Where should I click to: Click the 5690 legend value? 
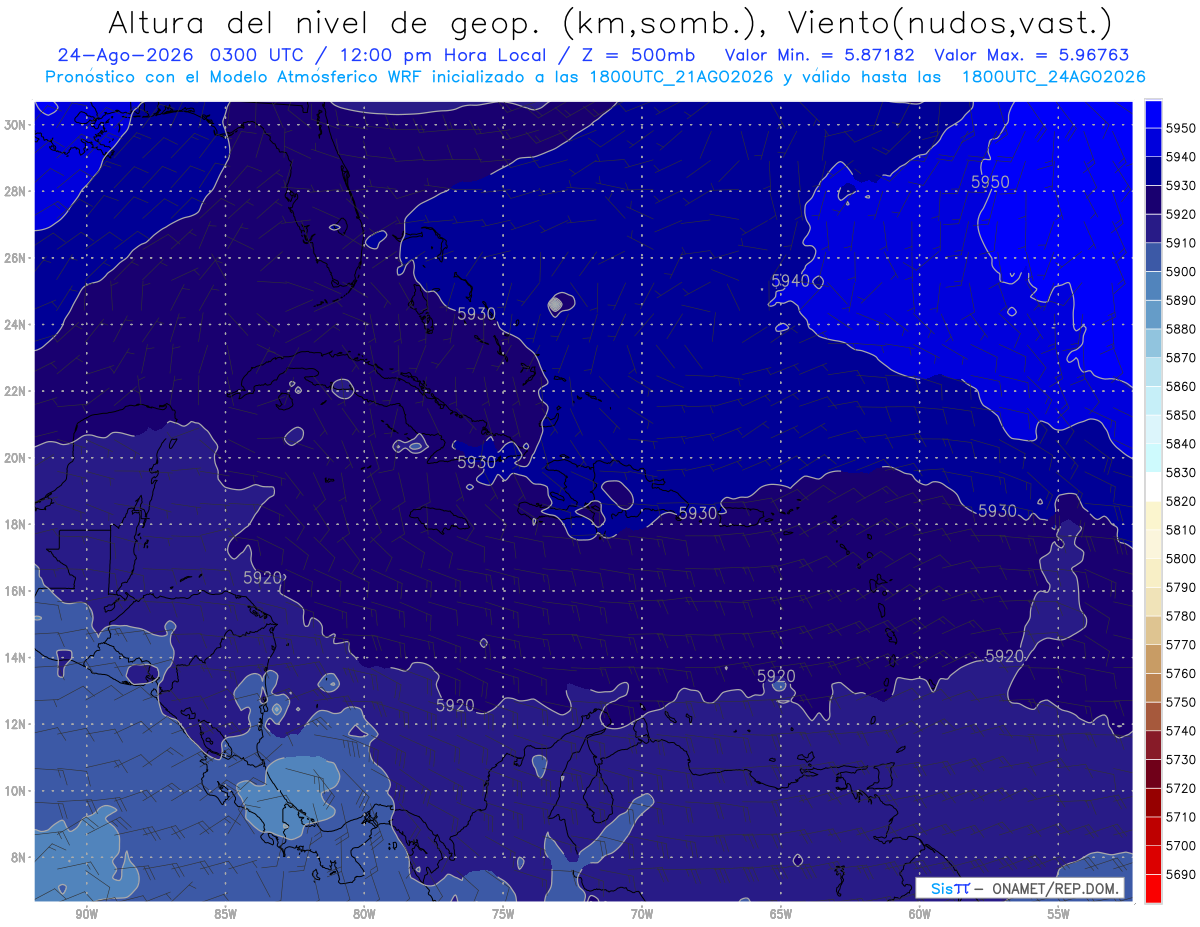click(x=1180, y=874)
